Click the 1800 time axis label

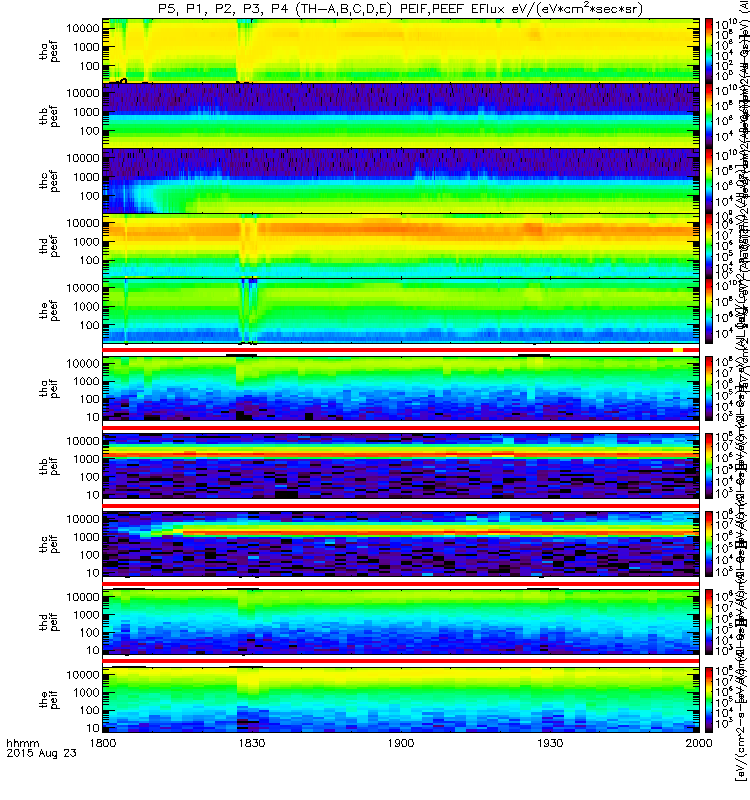point(103,743)
